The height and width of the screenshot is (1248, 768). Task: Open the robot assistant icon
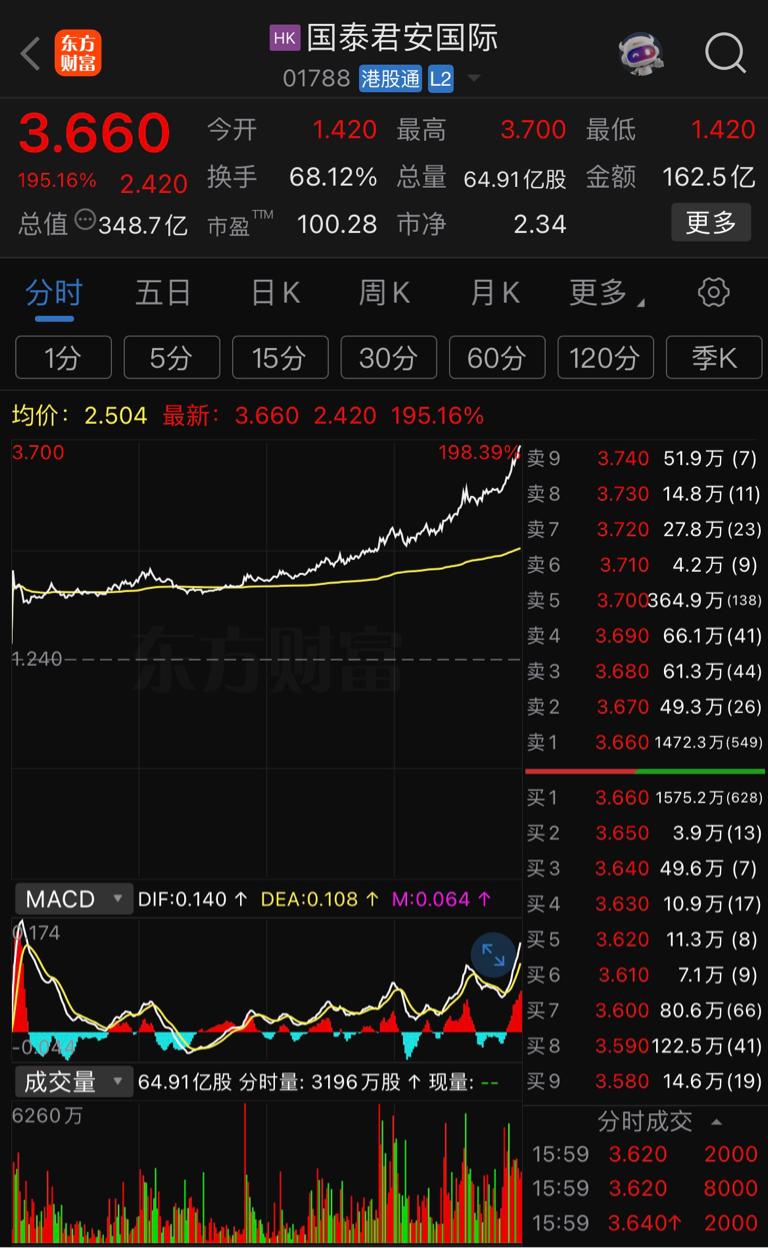(x=640, y=53)
